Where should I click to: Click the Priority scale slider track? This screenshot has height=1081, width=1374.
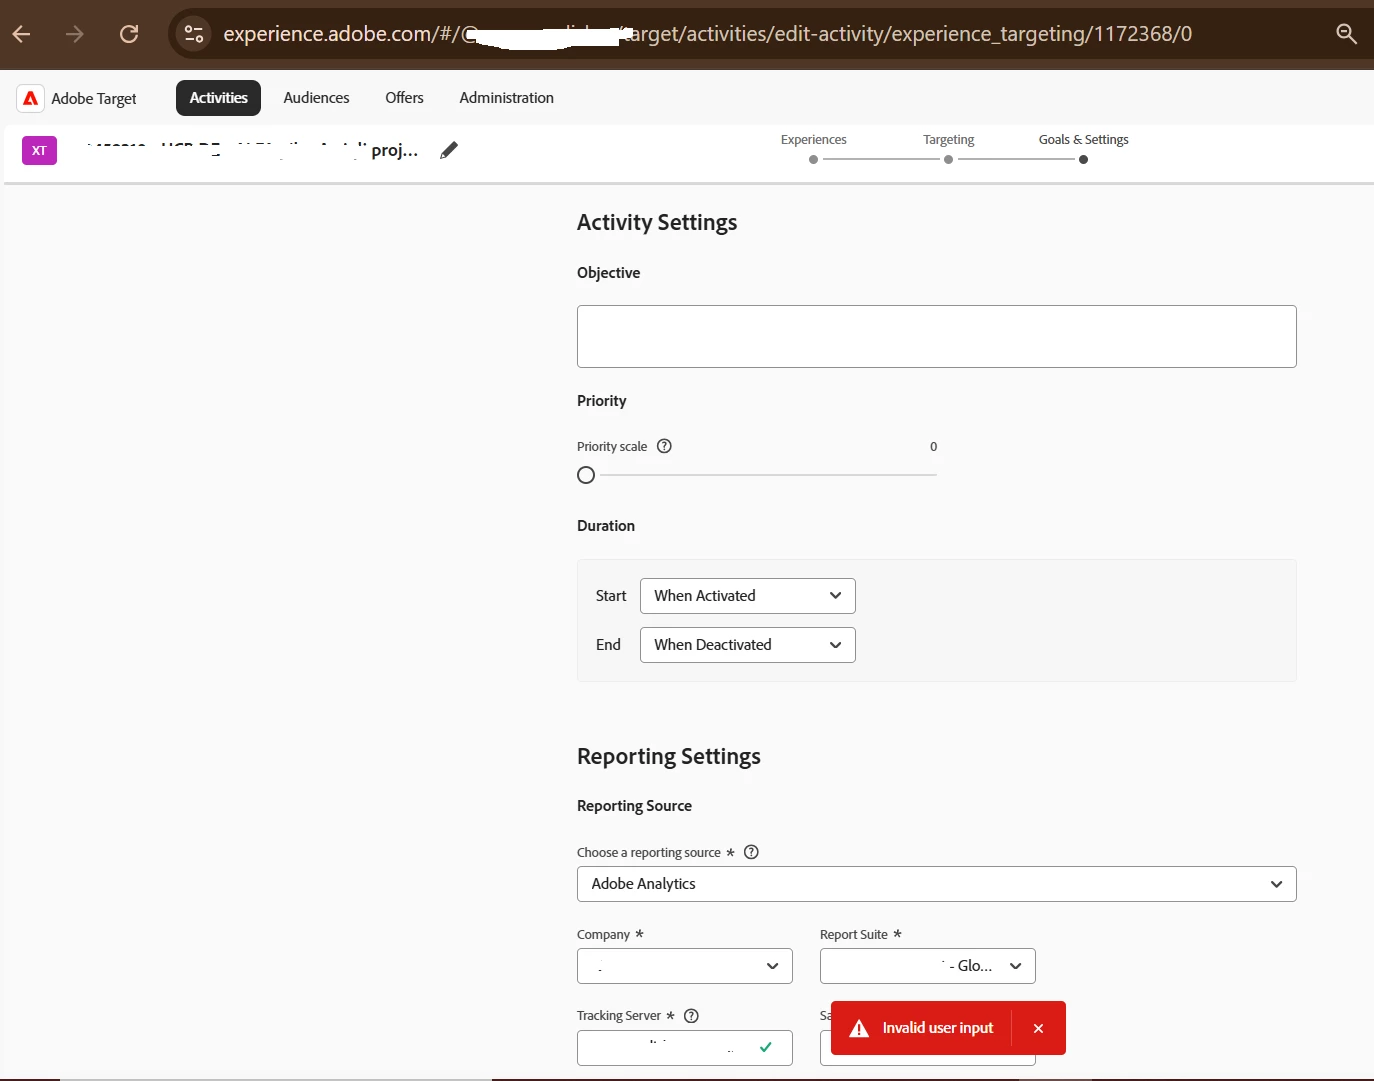pos(766,475)
